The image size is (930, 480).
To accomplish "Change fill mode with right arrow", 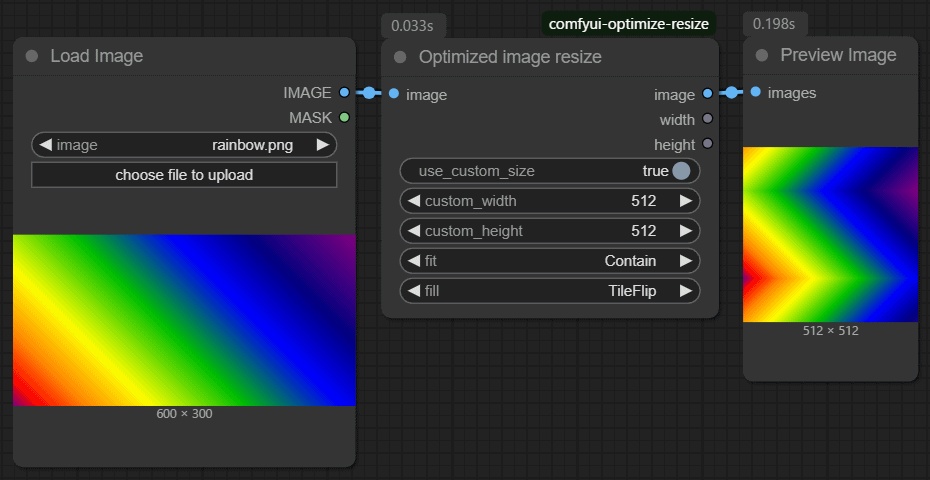I will (x=685, y=291).
